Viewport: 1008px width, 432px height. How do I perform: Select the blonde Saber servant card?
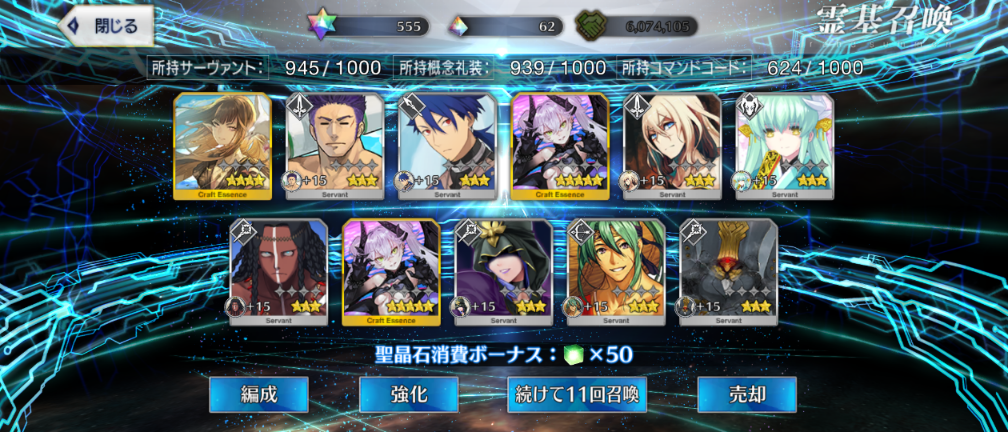tap(672, 147)
